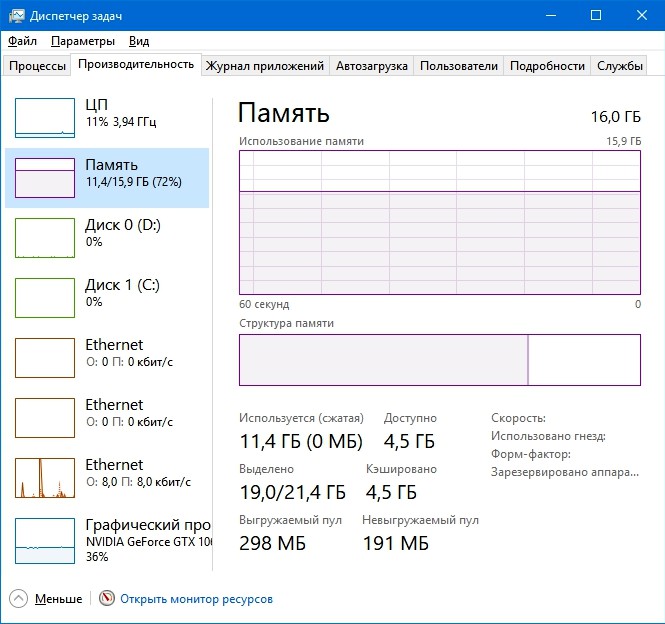Click the Открыть монитор ресурсов link

point(196,599)
